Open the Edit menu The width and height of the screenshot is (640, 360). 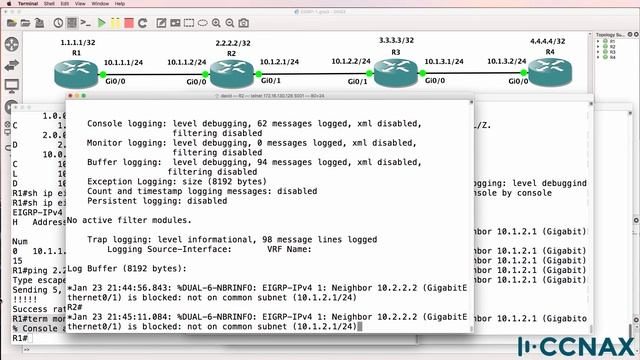[x=64, y=3]
